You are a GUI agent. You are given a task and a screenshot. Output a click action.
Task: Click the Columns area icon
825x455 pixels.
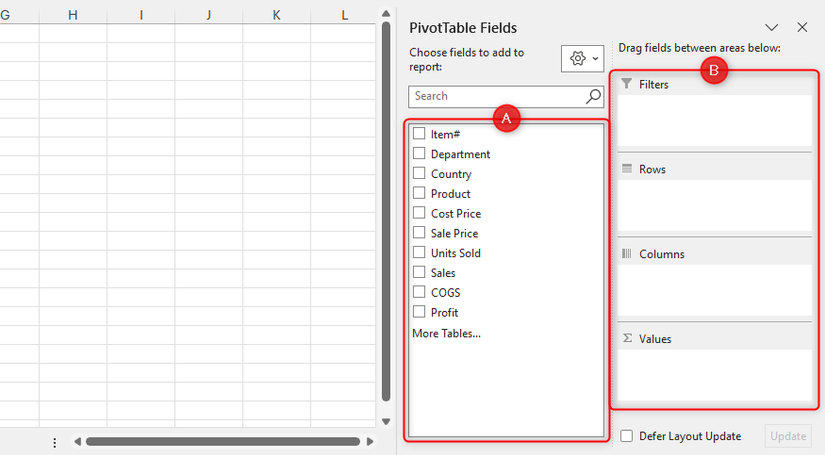coord(627,254)
